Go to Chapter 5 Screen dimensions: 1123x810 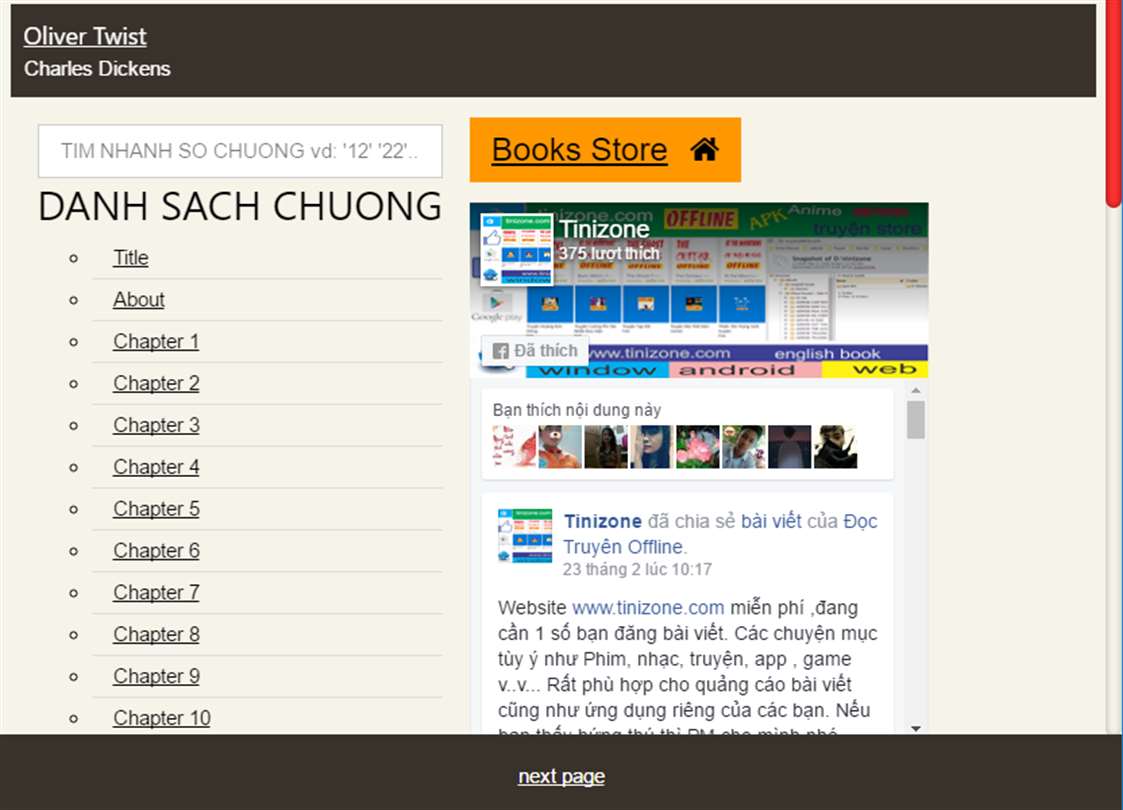click(x=156, y=508)
